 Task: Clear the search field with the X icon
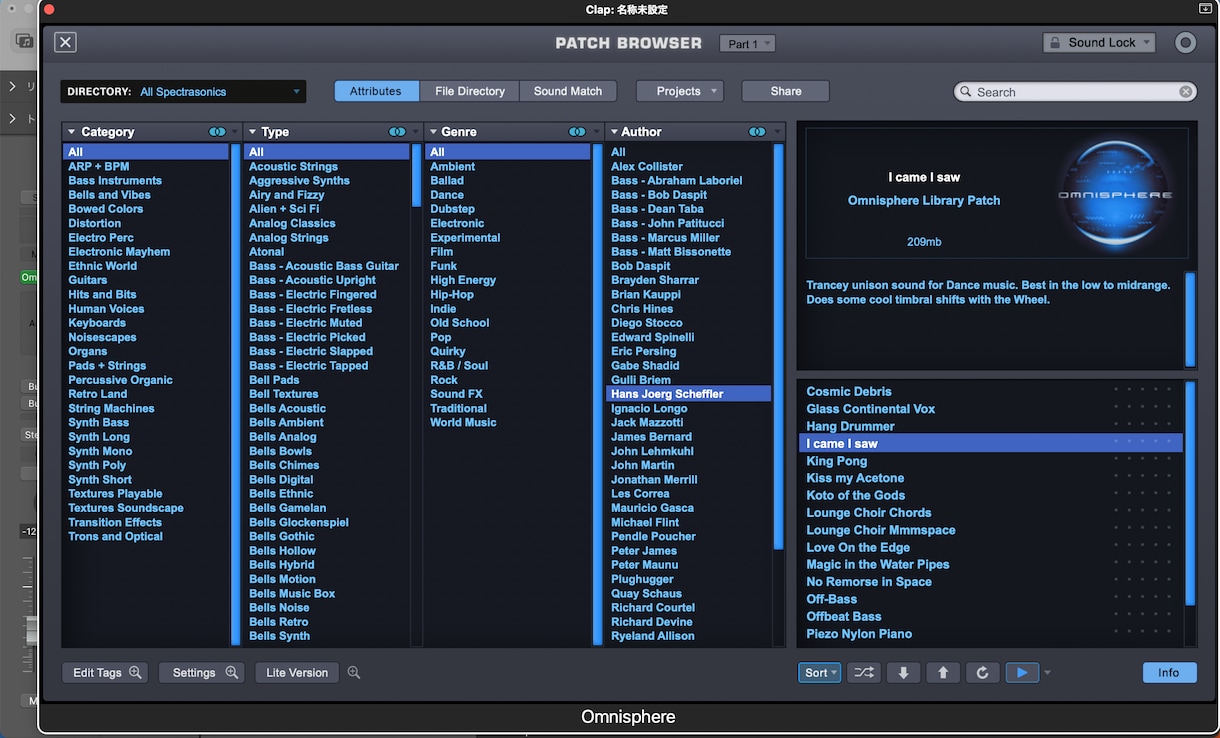point(1185,92)
